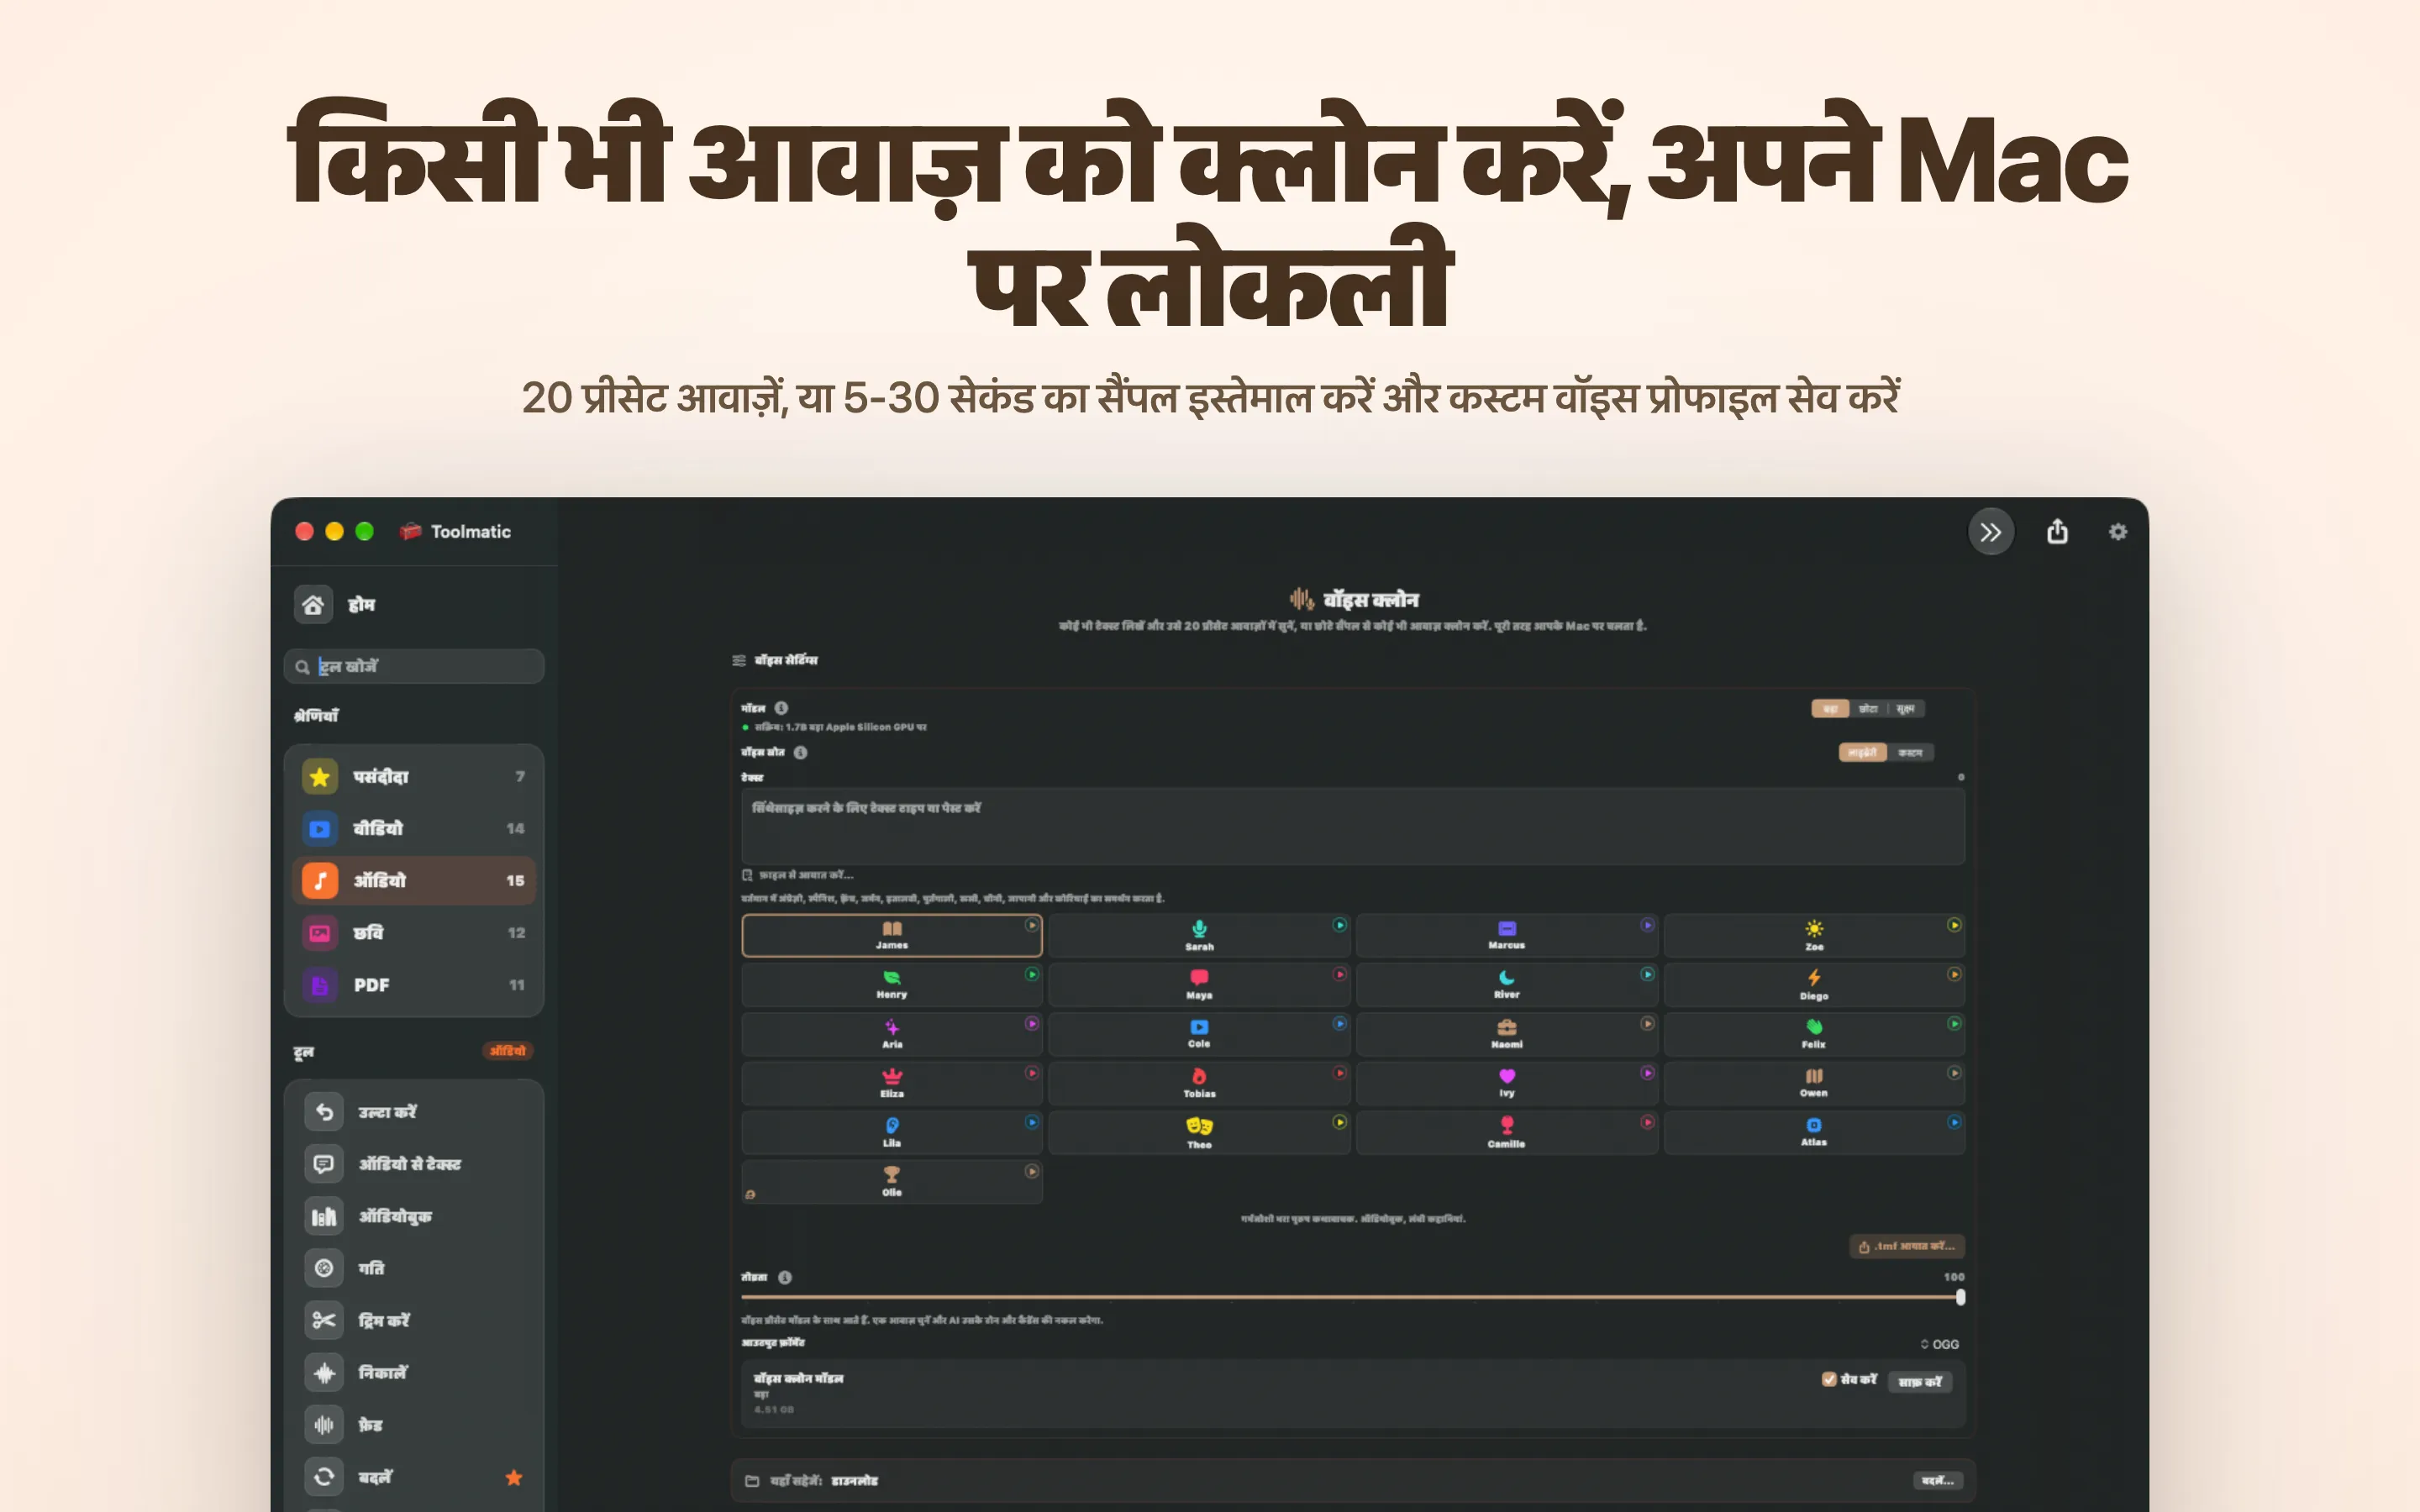Viewport: 2420px width, 1512px height.
Task: Open the गति (Speed) tool
Action: pos(414,1268)
